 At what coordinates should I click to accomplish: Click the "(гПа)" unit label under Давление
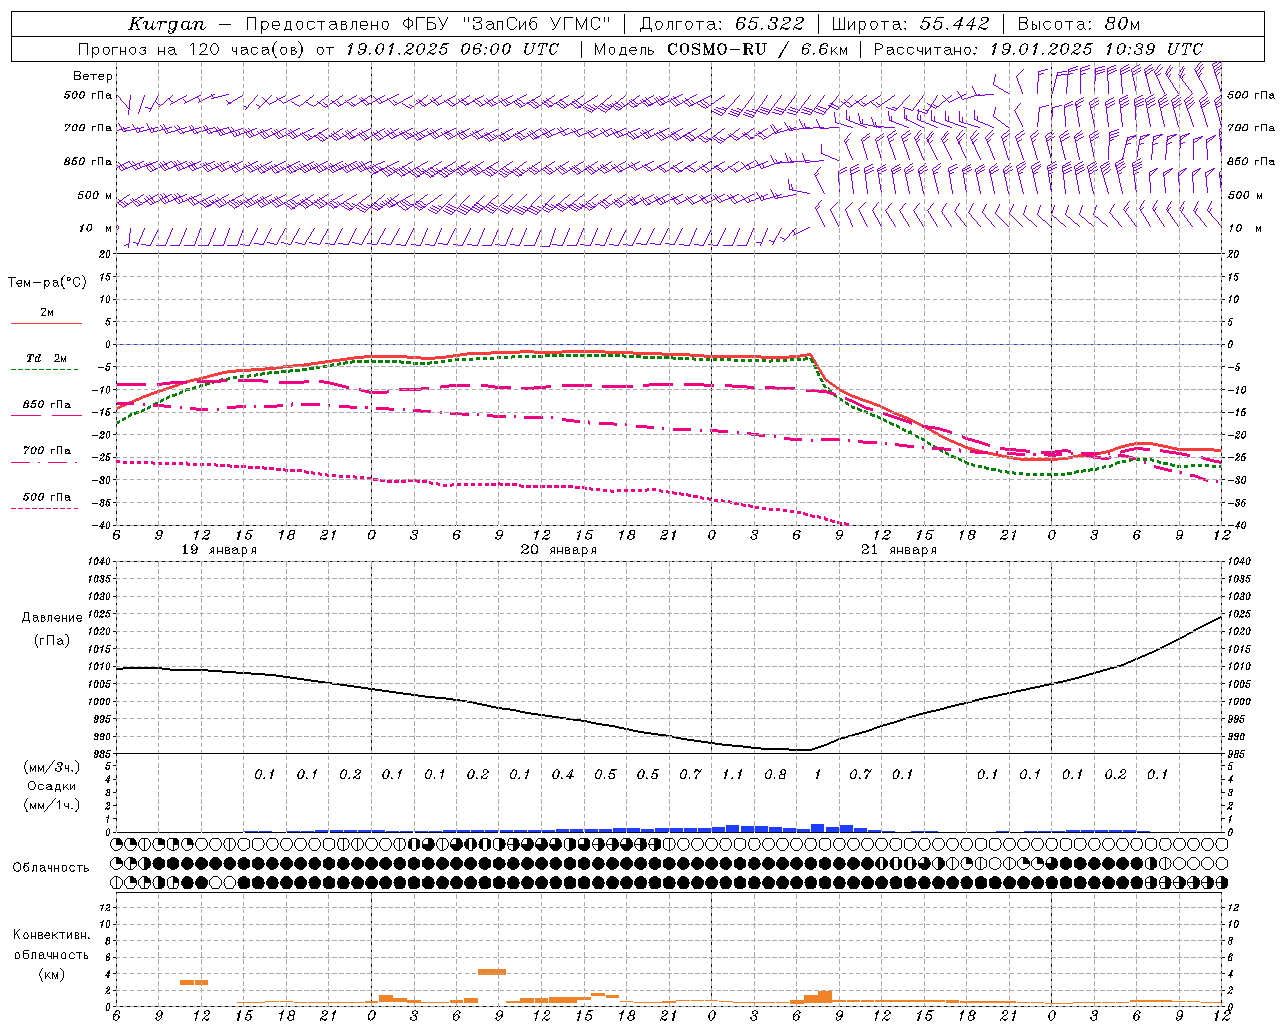point(51,641)
